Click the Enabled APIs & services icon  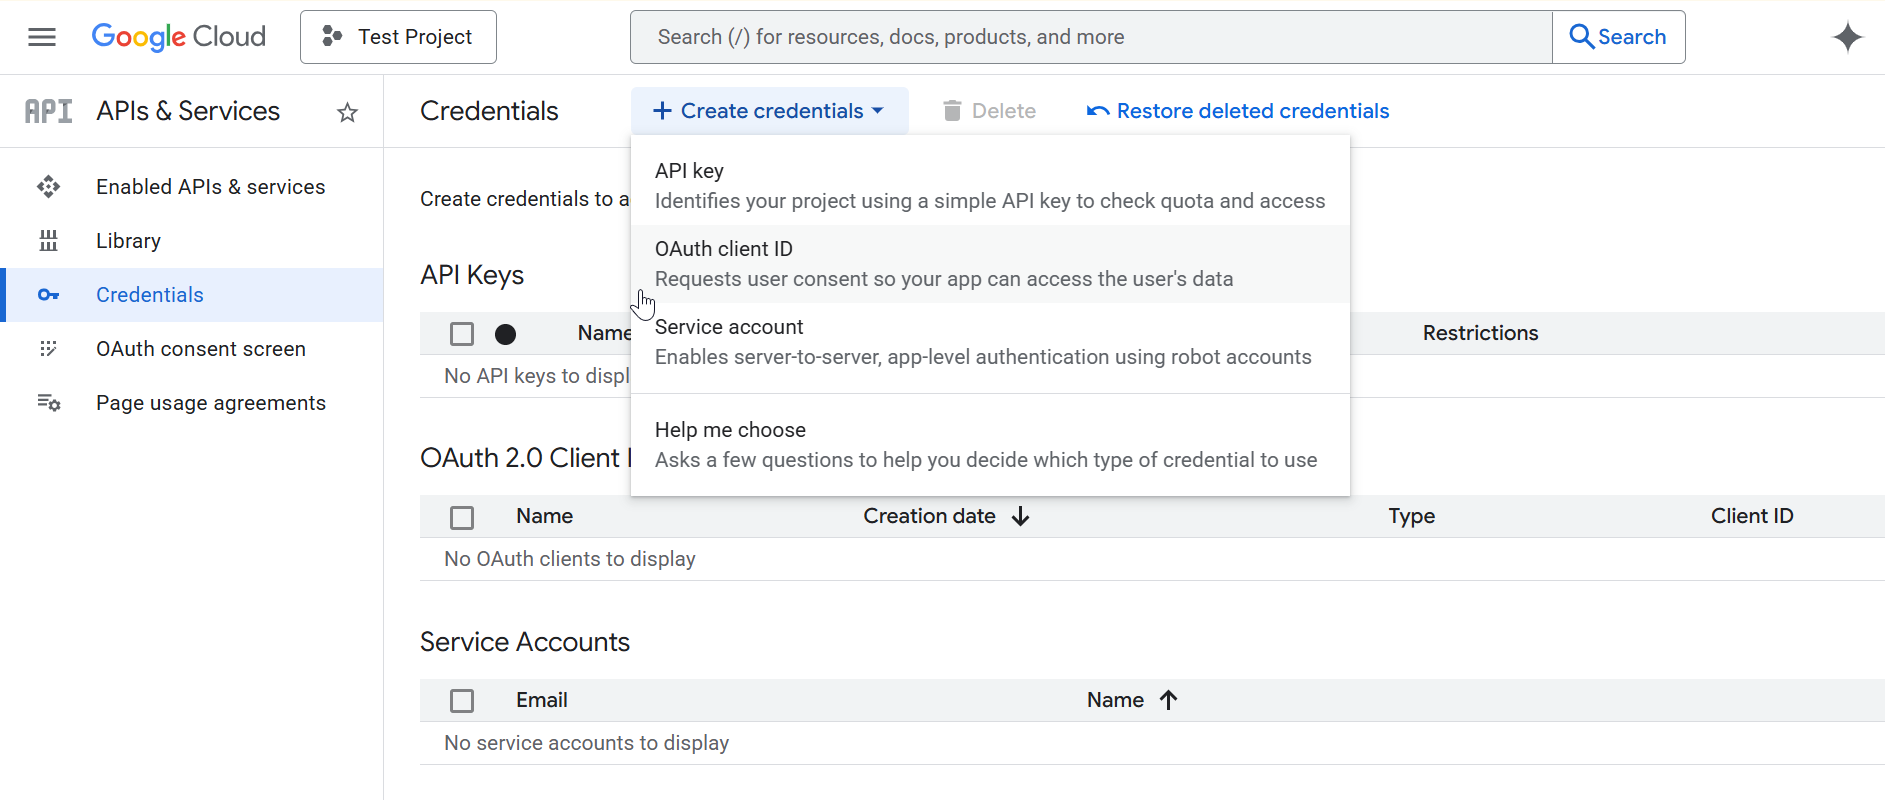point(48,187)
